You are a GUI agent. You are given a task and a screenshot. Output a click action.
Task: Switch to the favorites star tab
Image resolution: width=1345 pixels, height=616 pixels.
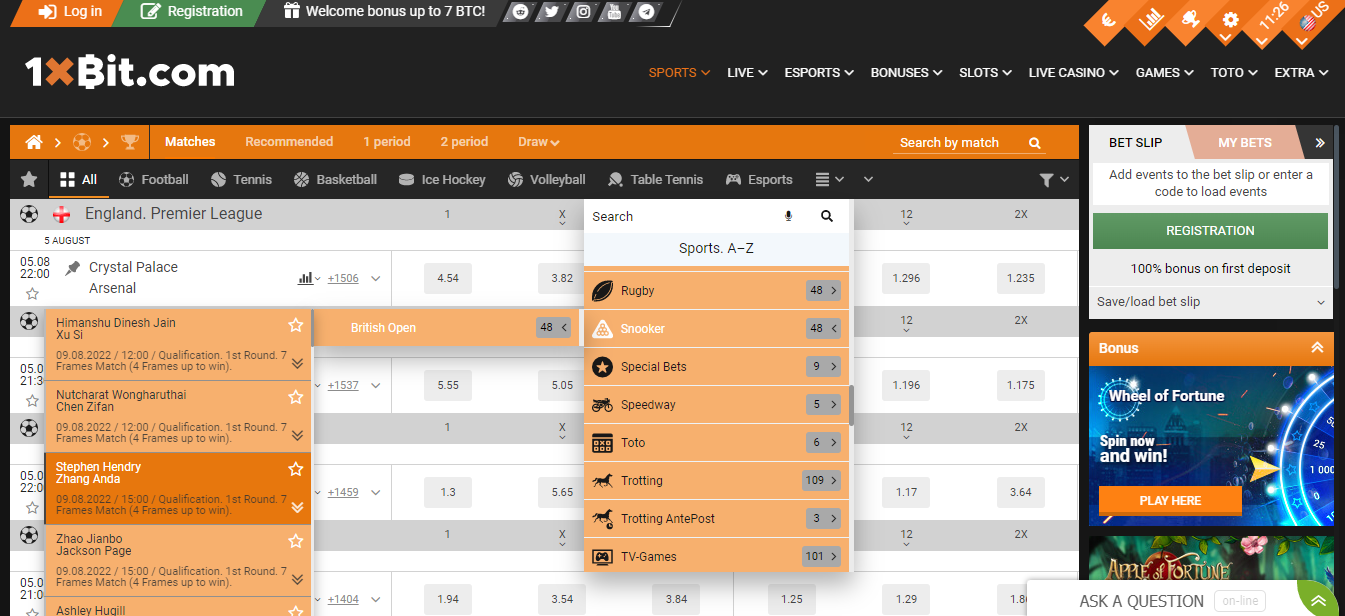(x=28, y=179)
